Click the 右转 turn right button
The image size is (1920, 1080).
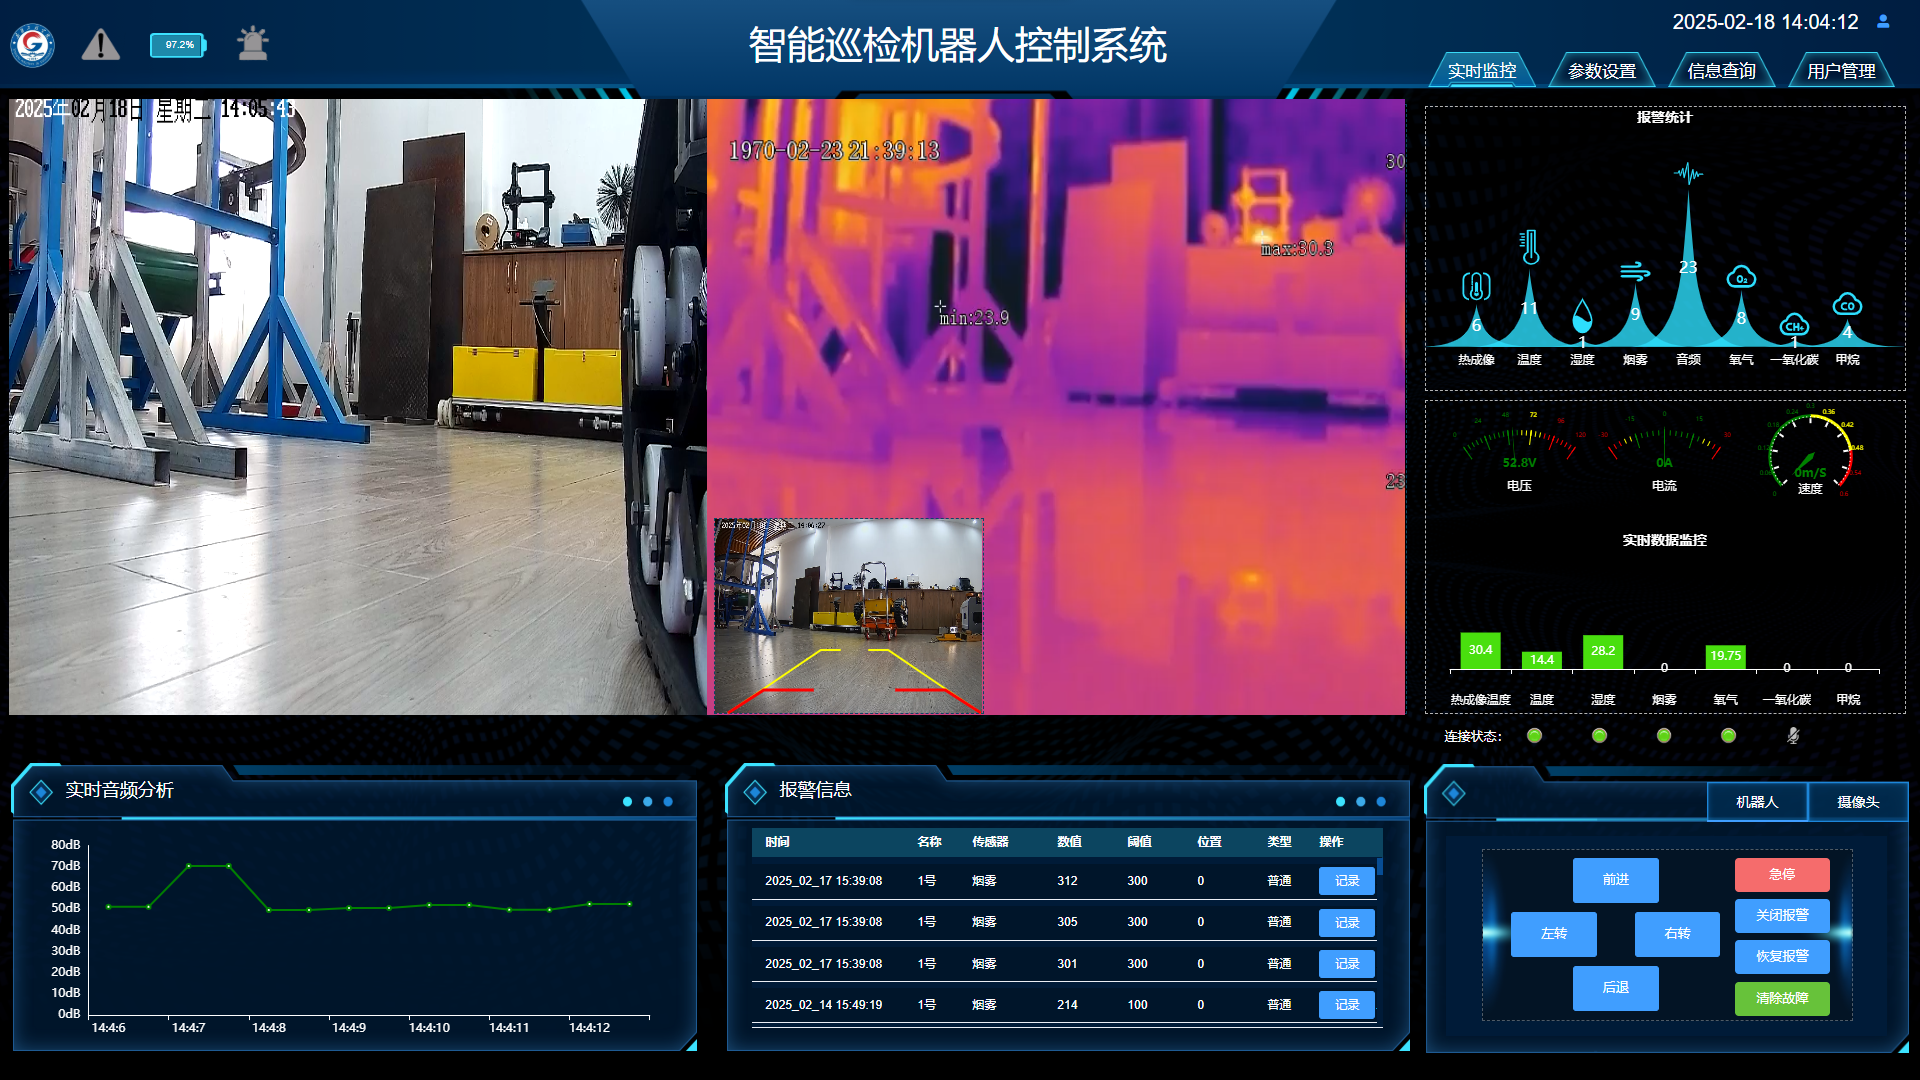[1678, 934]
